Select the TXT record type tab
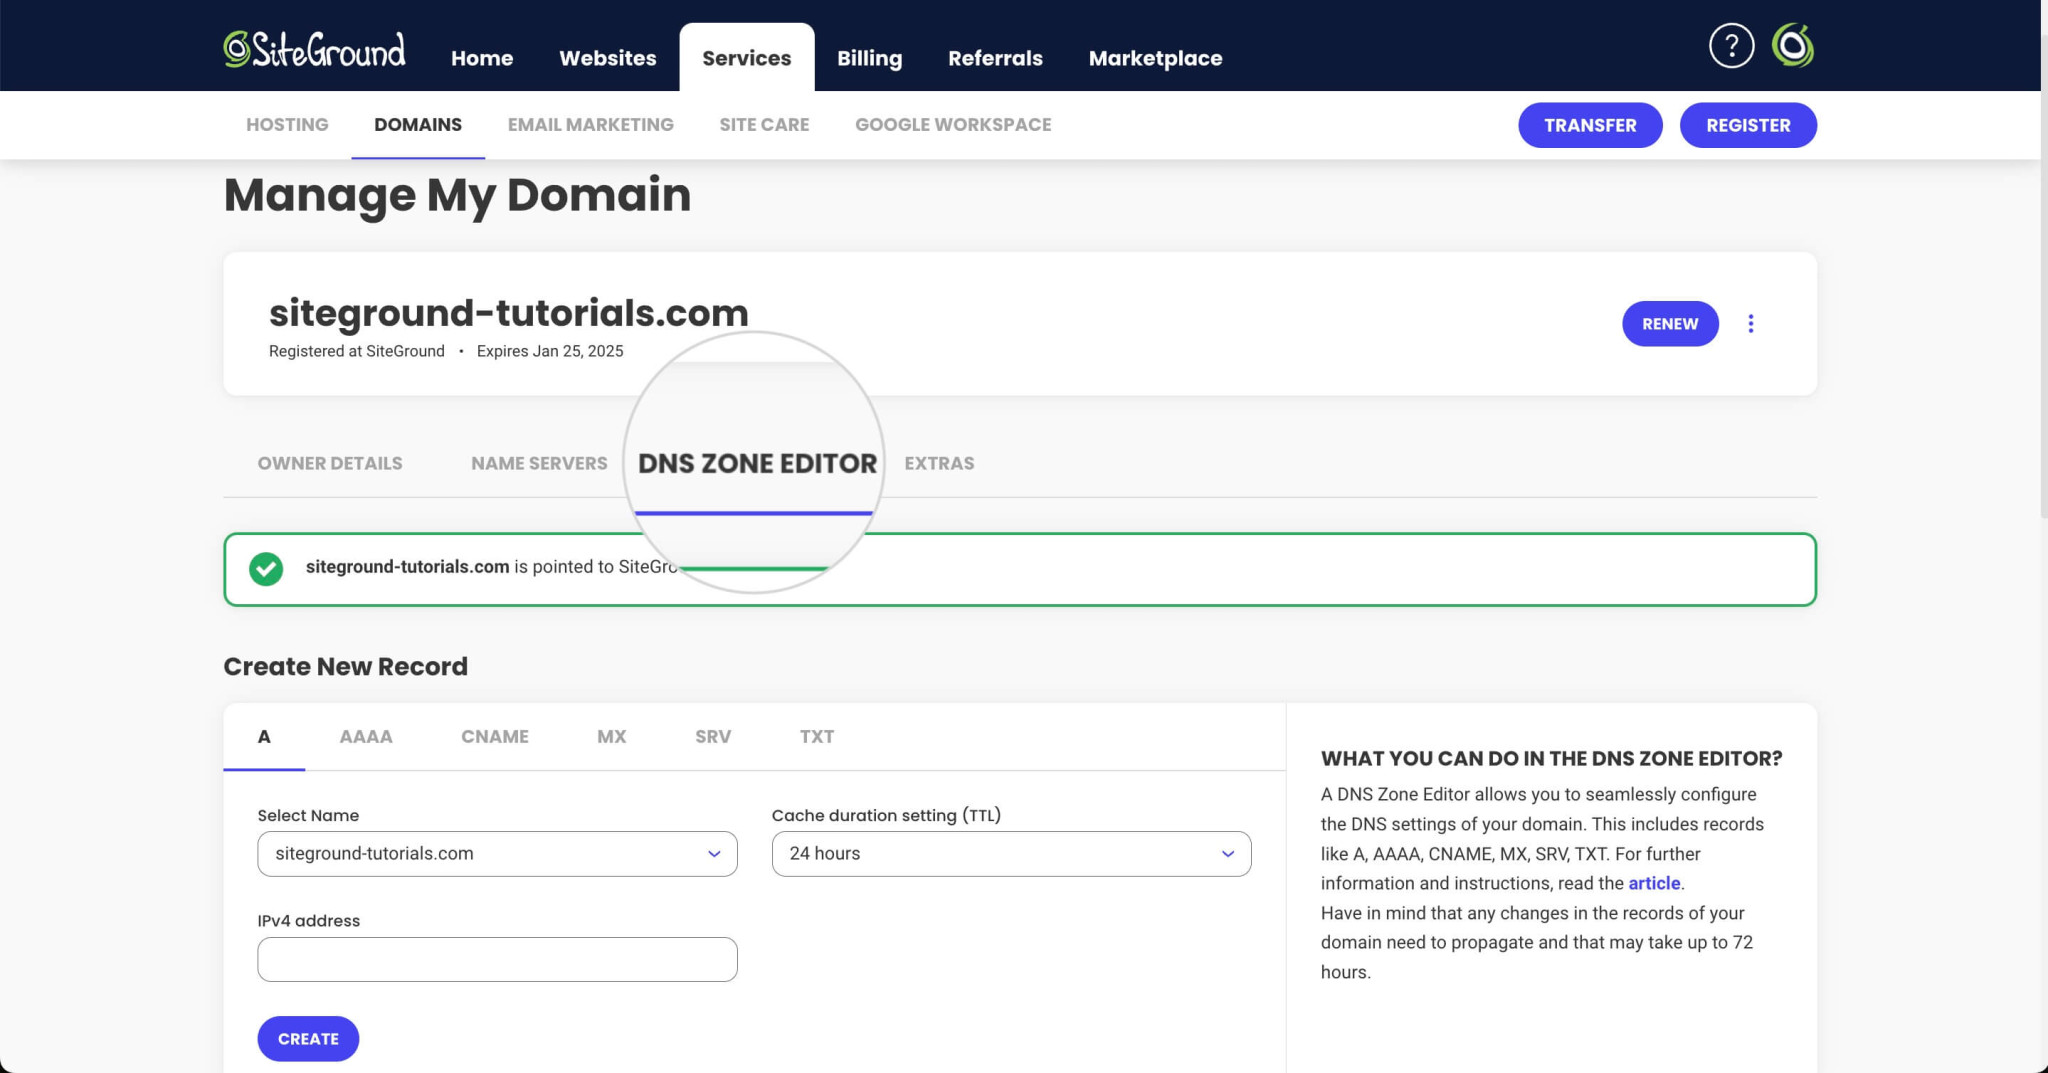 [x=816, y=737]
